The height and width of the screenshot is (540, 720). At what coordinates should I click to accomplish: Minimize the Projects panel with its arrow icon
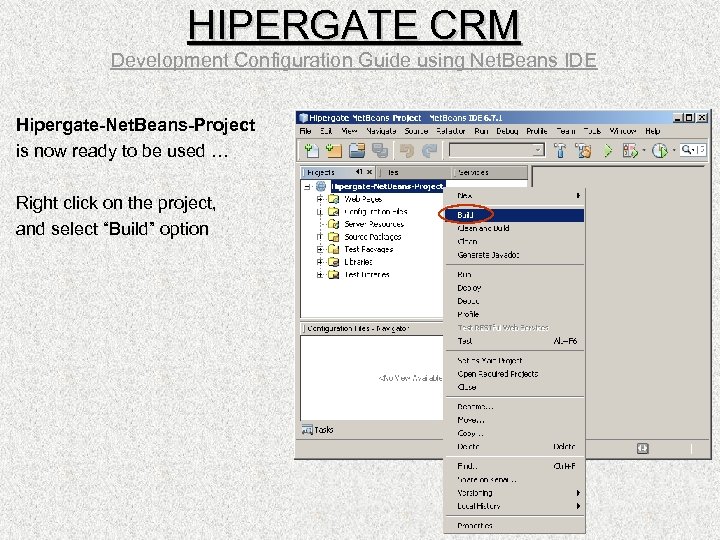pyautogui.click(x=359, y=172)
